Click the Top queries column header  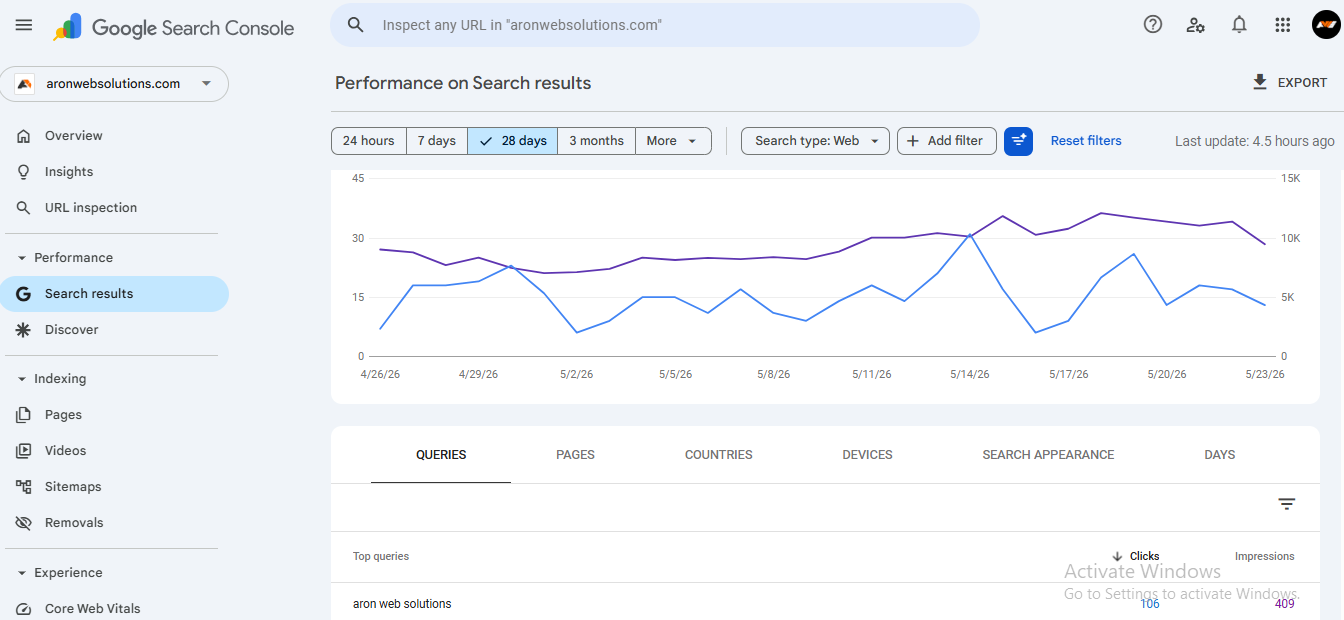[381, 557]
